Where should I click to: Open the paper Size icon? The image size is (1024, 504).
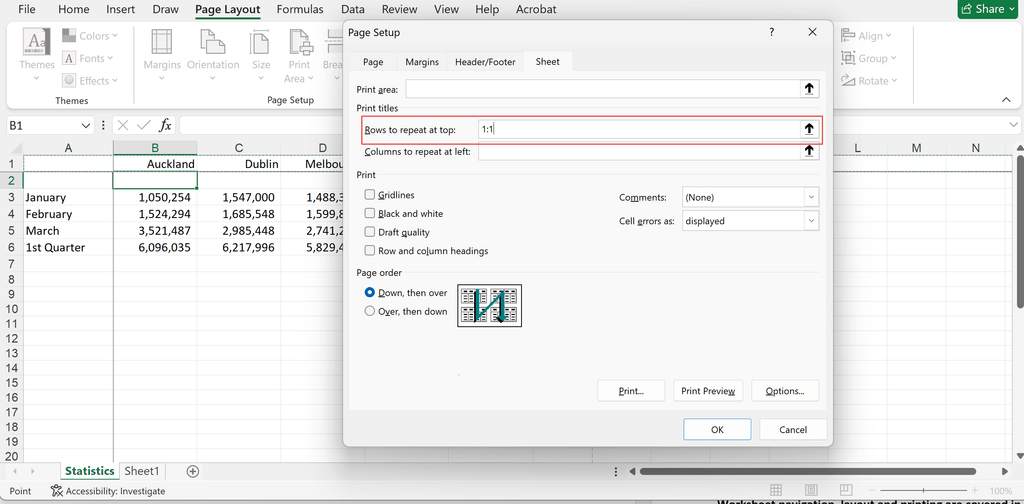pyautogui.click(x=261, y=41)
